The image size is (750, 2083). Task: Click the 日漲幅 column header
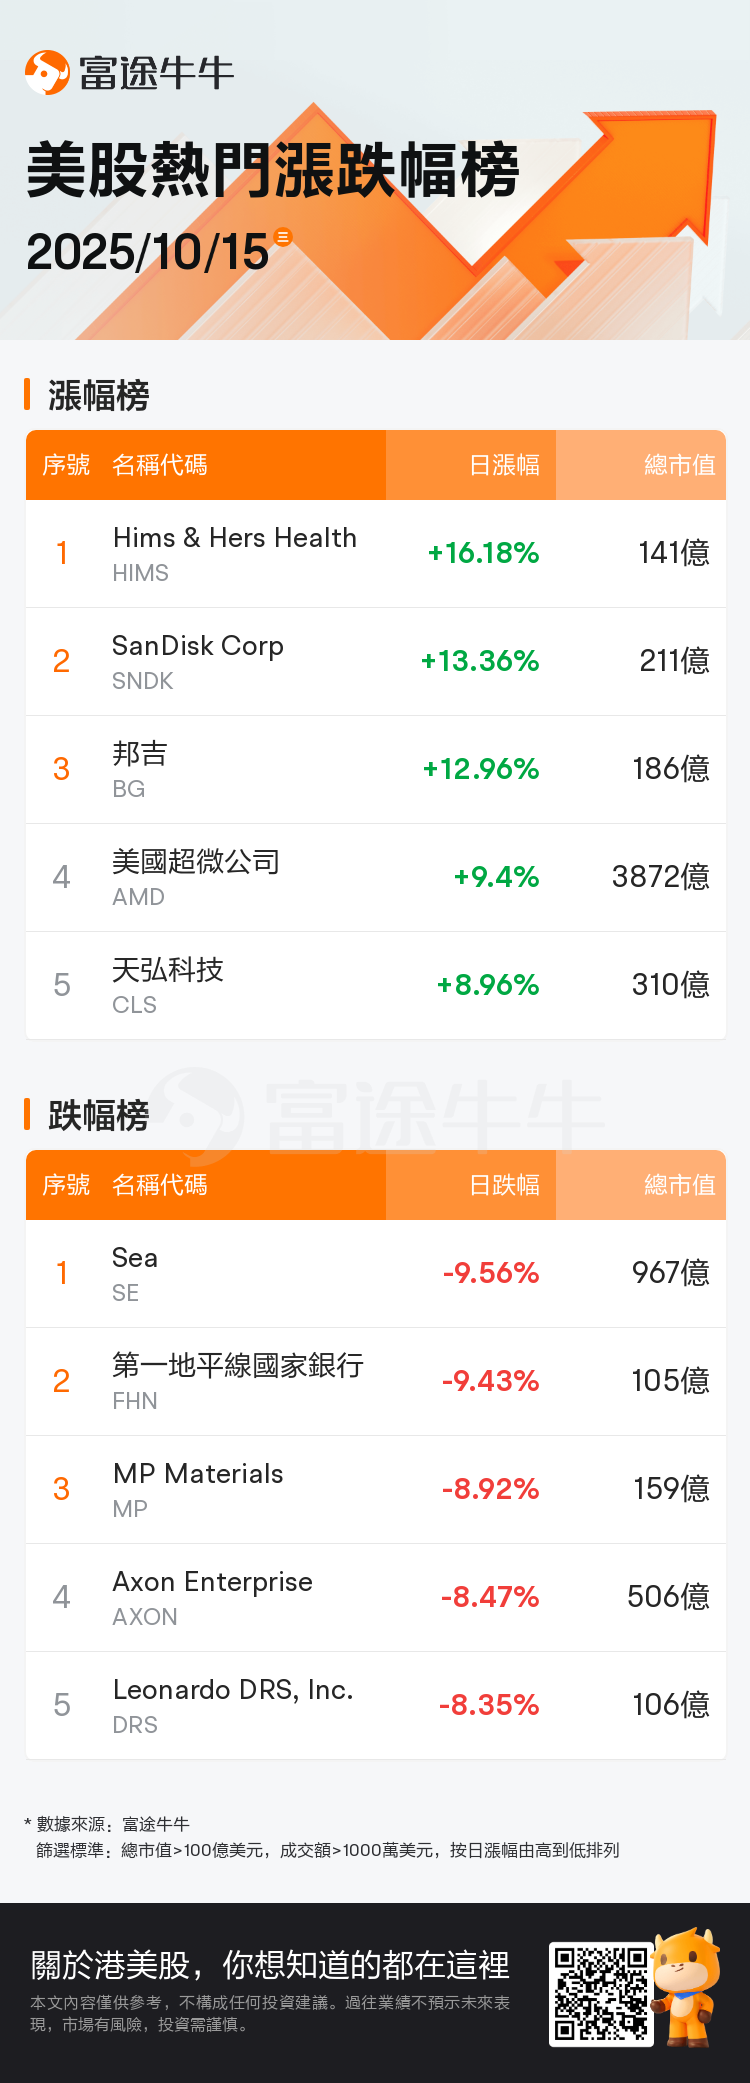[x=504, y=465]
